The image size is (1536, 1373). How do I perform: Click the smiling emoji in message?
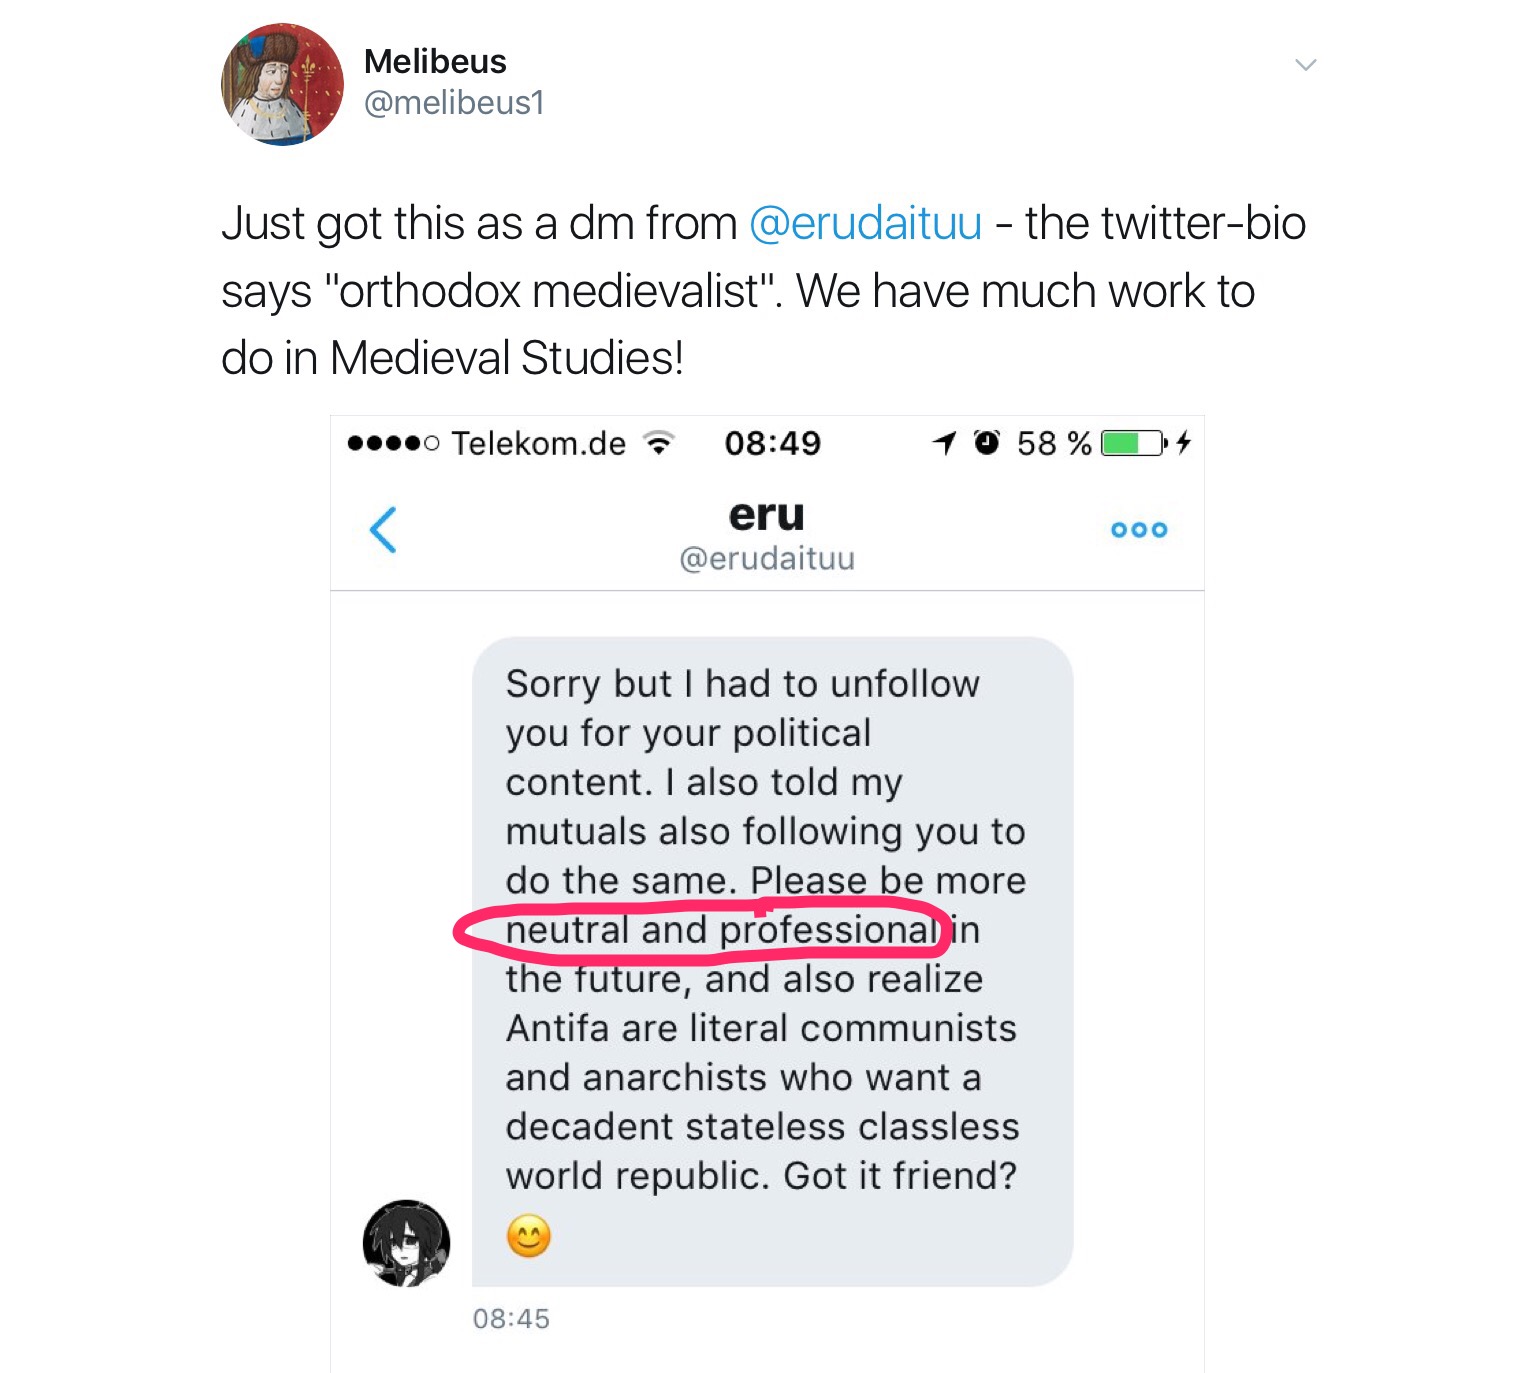(x=529, y=1236)
